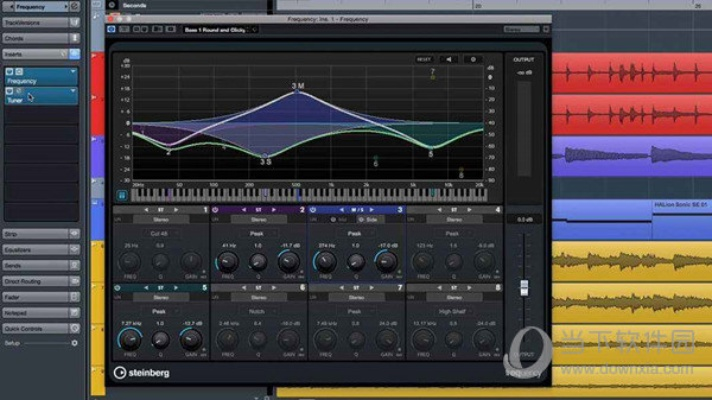Select the Side channel button on band 3
The image size is (712, 400).
(371, 219)
